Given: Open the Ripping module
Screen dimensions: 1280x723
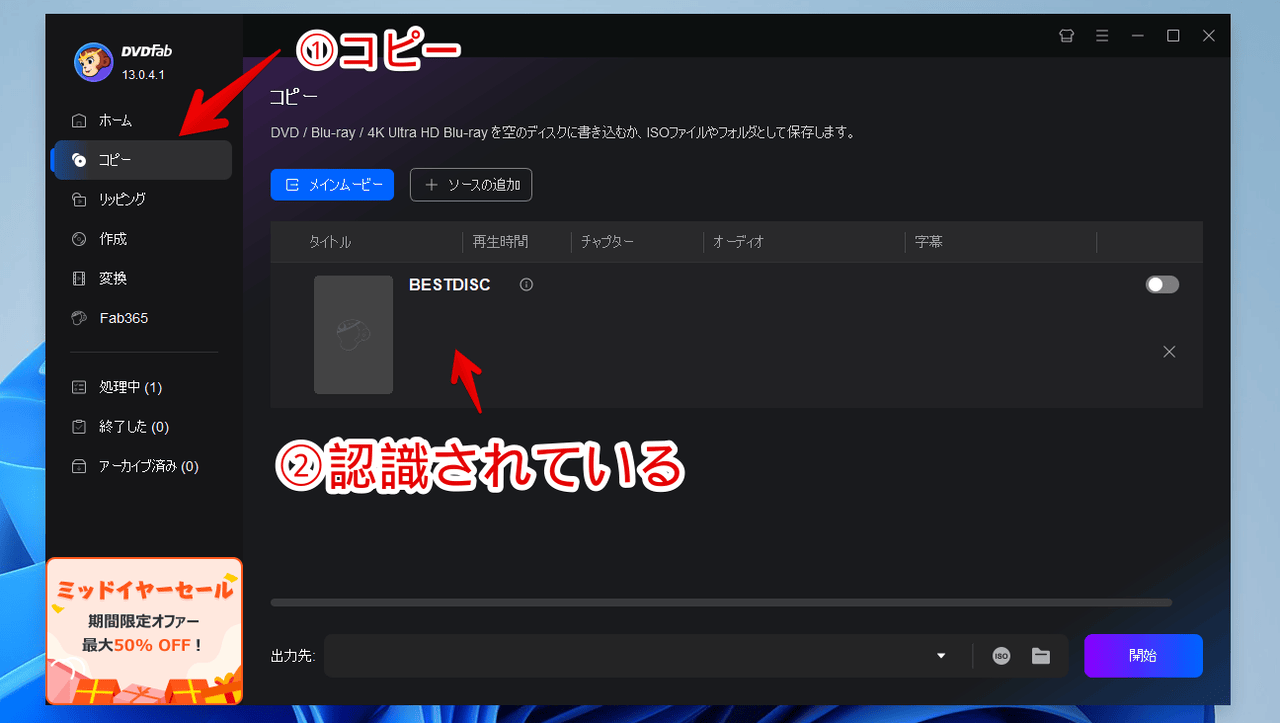Looking at the screenshot, I should pos(141,199).
